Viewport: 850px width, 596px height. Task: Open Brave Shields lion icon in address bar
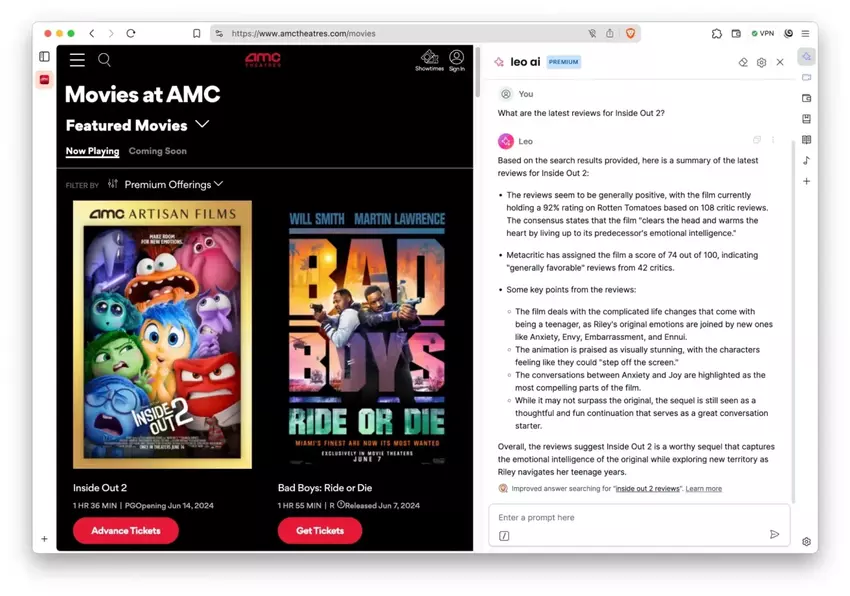[631, 33]
